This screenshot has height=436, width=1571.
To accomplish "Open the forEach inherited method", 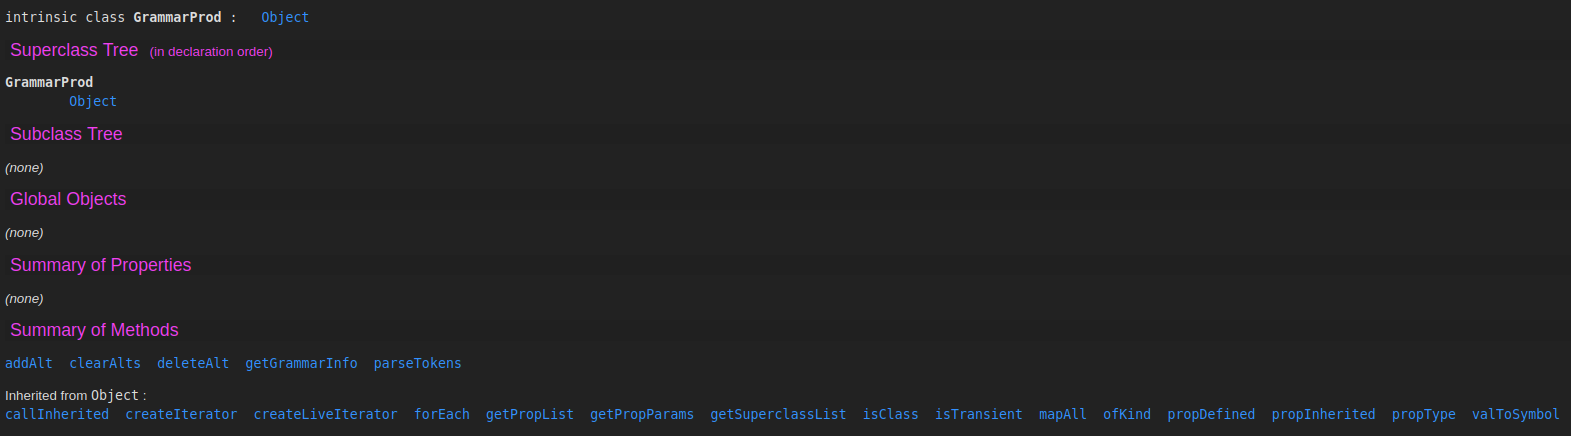I will (x=442, y=414).
